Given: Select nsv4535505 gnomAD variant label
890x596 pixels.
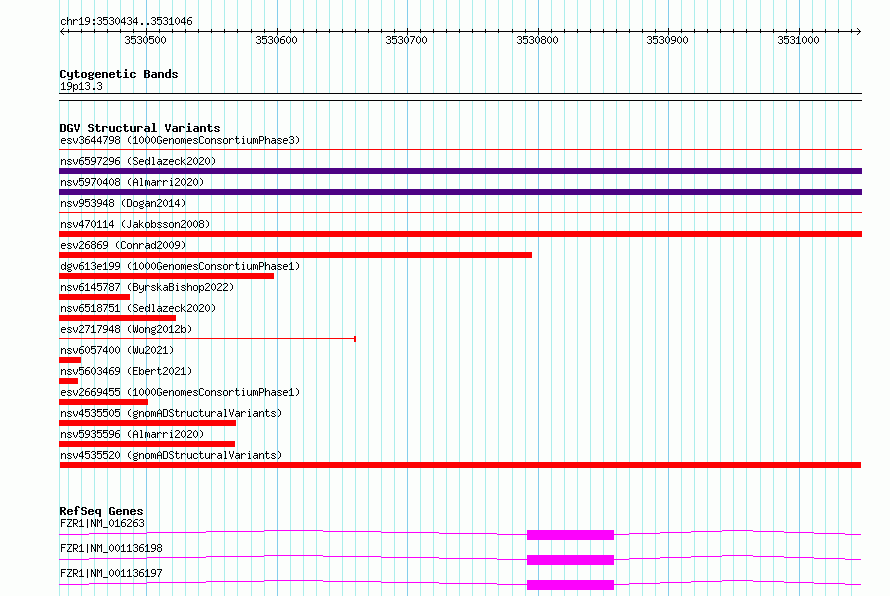Looking at the screenshot, I should pyautogui.click(x=171, y=413).
